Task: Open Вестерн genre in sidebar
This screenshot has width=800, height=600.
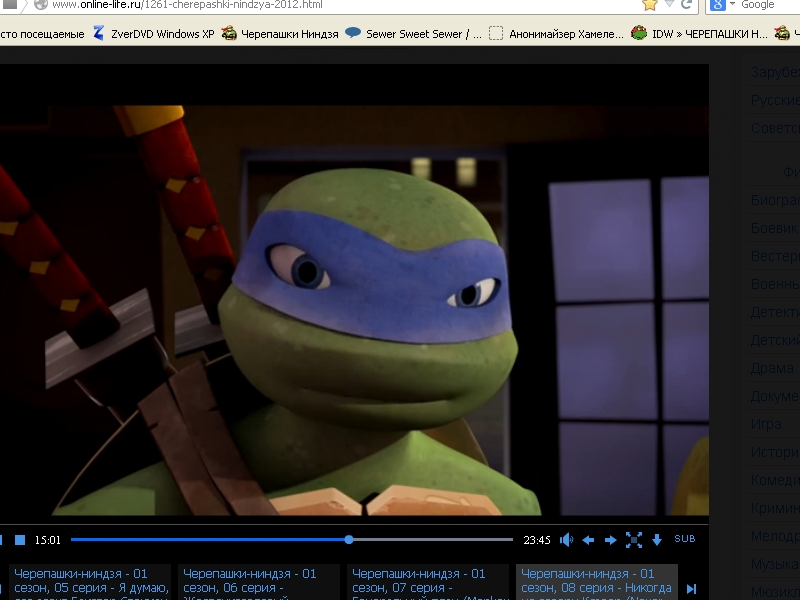Action: coord(775,256)
